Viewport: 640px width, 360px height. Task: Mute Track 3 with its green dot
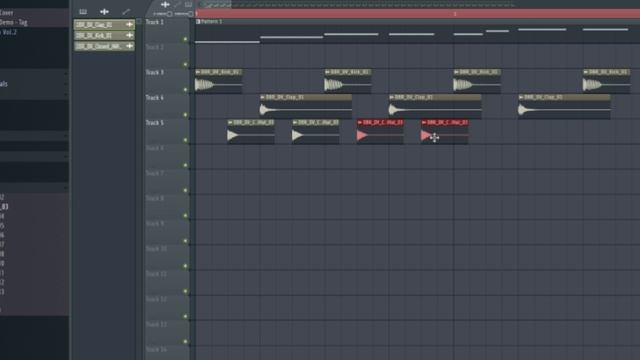click(185, 90)
